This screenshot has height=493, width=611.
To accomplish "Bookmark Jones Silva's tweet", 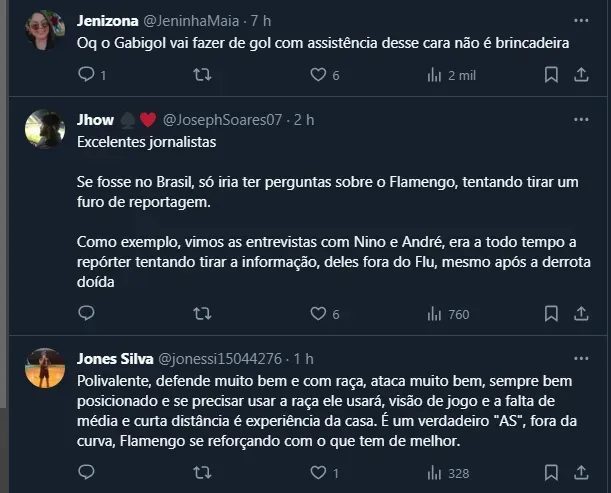I will (x=551, y=473).
